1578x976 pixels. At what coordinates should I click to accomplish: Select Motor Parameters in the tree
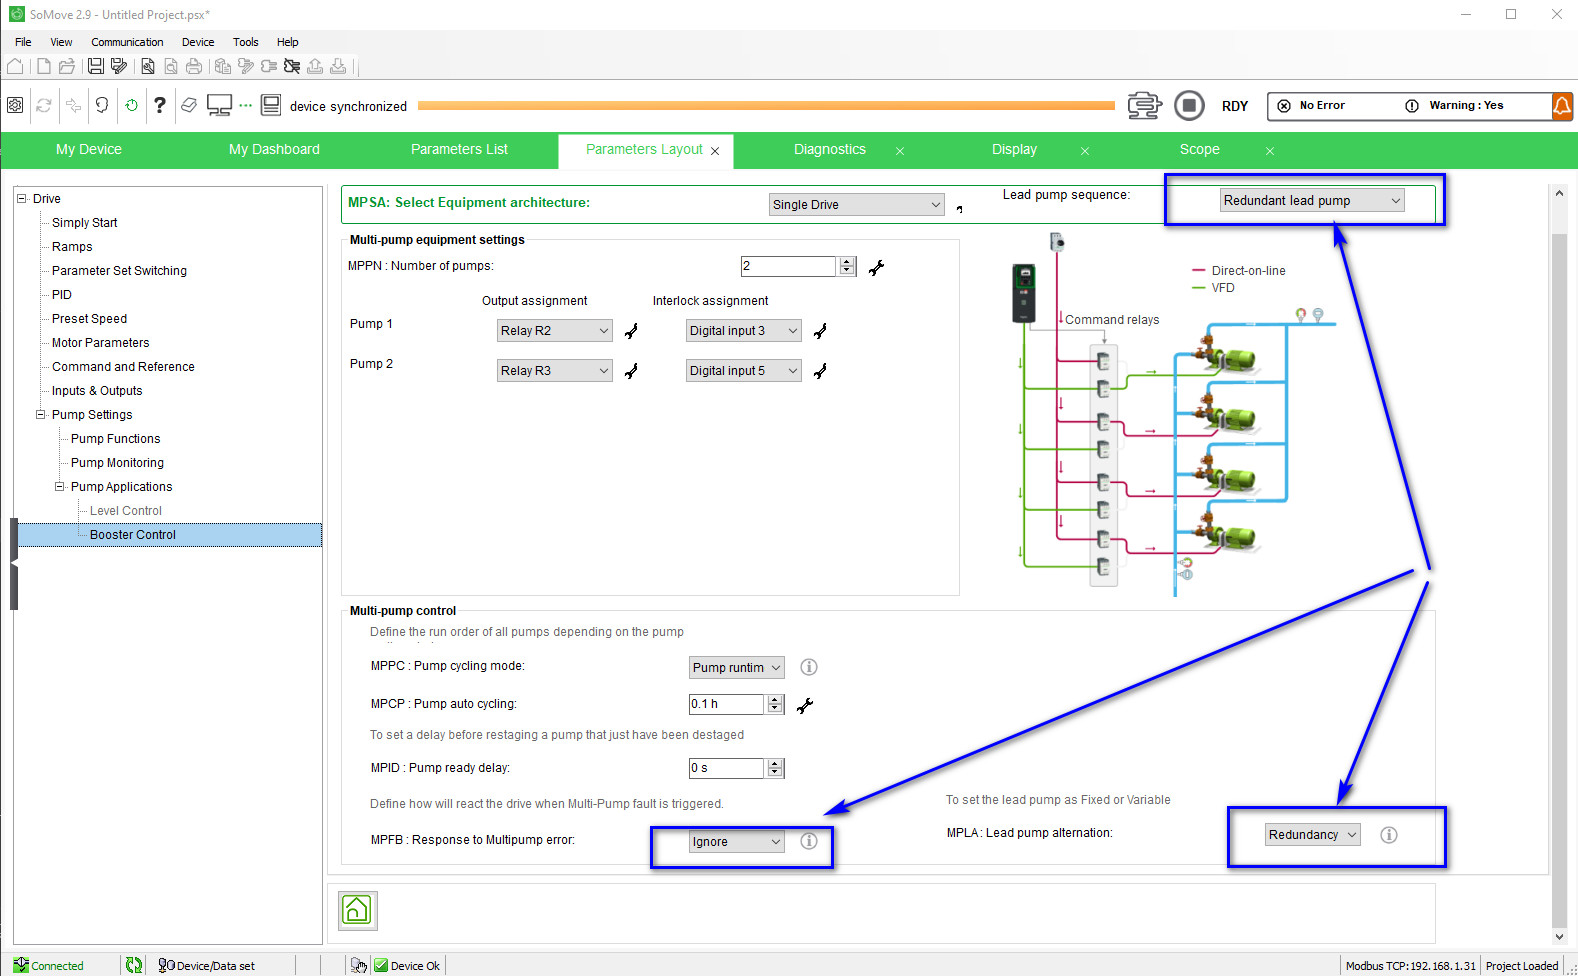click(x=100, y=343)
